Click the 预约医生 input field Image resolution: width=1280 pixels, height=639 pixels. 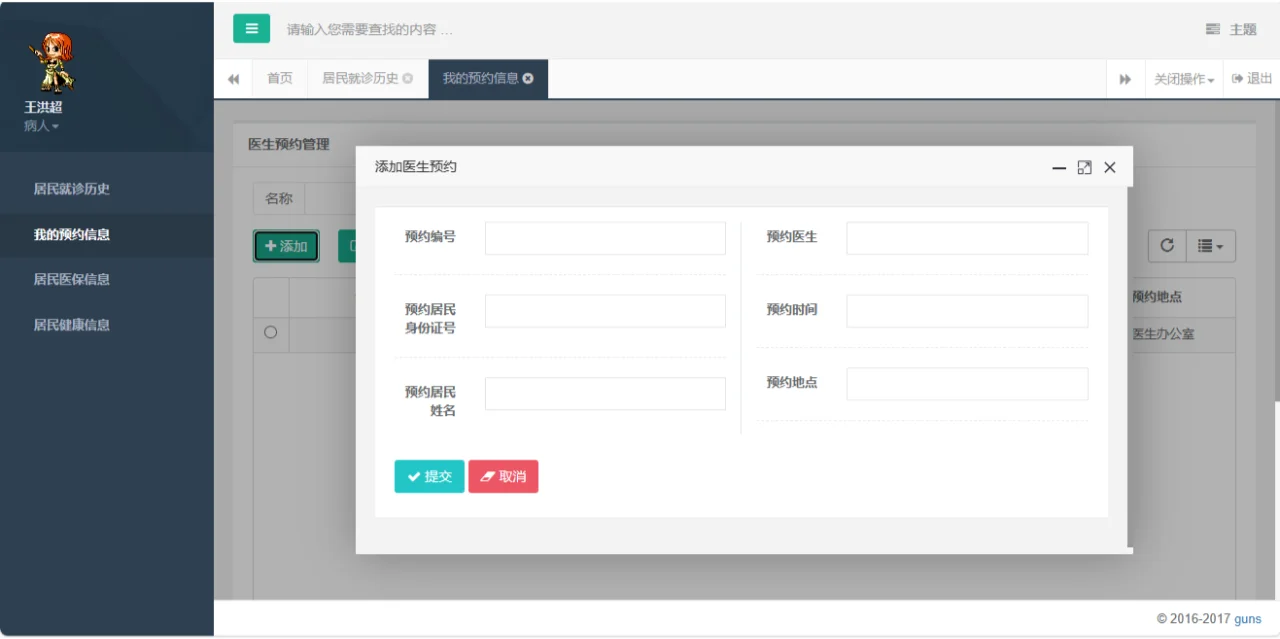[x=967, y=238]
